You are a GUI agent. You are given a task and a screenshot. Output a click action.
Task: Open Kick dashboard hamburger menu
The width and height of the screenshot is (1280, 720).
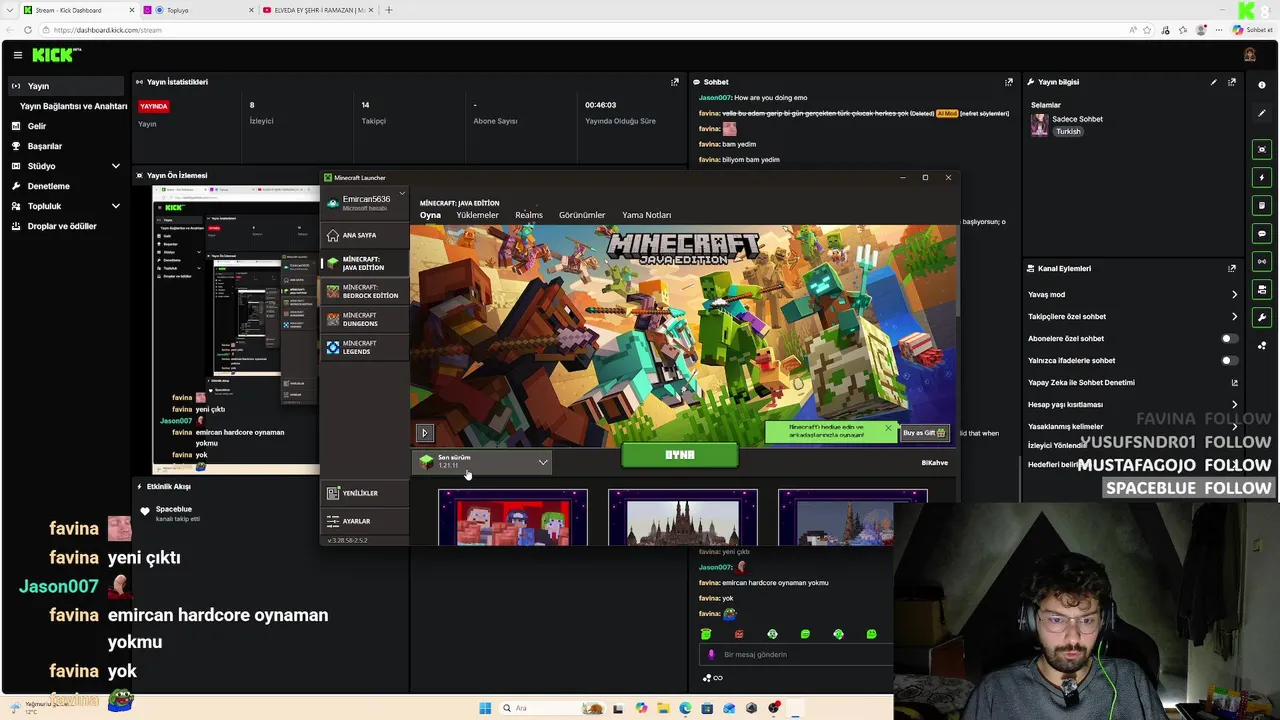(17, 55)
